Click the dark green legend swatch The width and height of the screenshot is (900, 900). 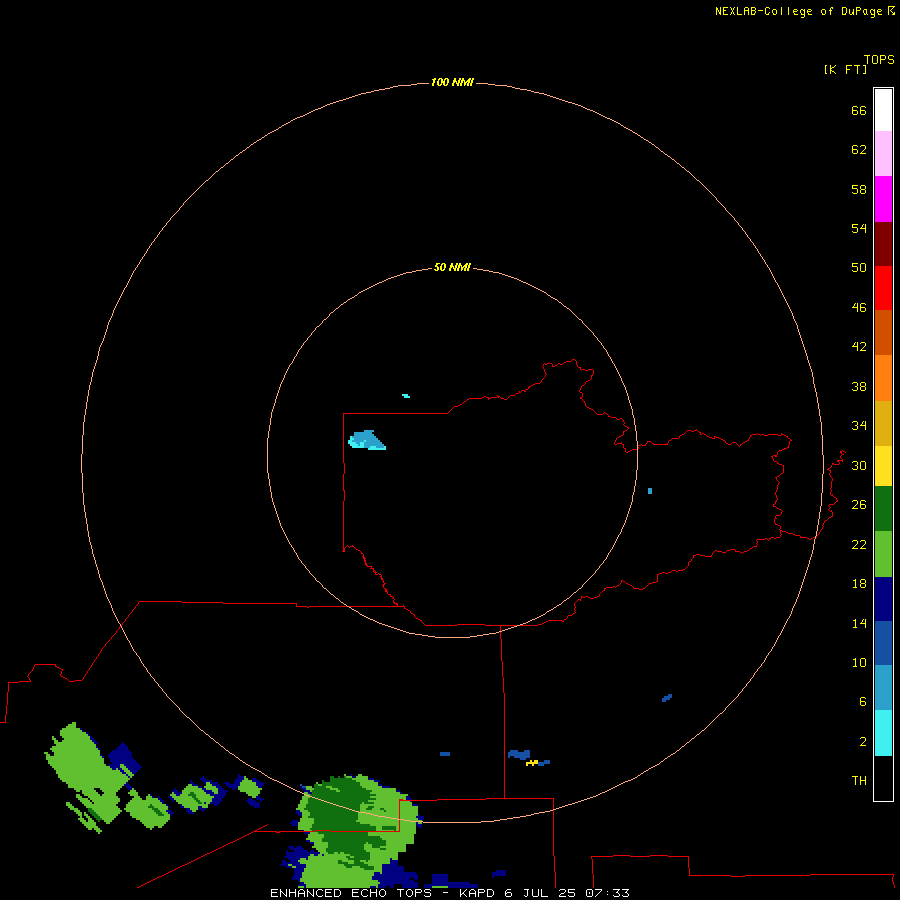(883, 509)
